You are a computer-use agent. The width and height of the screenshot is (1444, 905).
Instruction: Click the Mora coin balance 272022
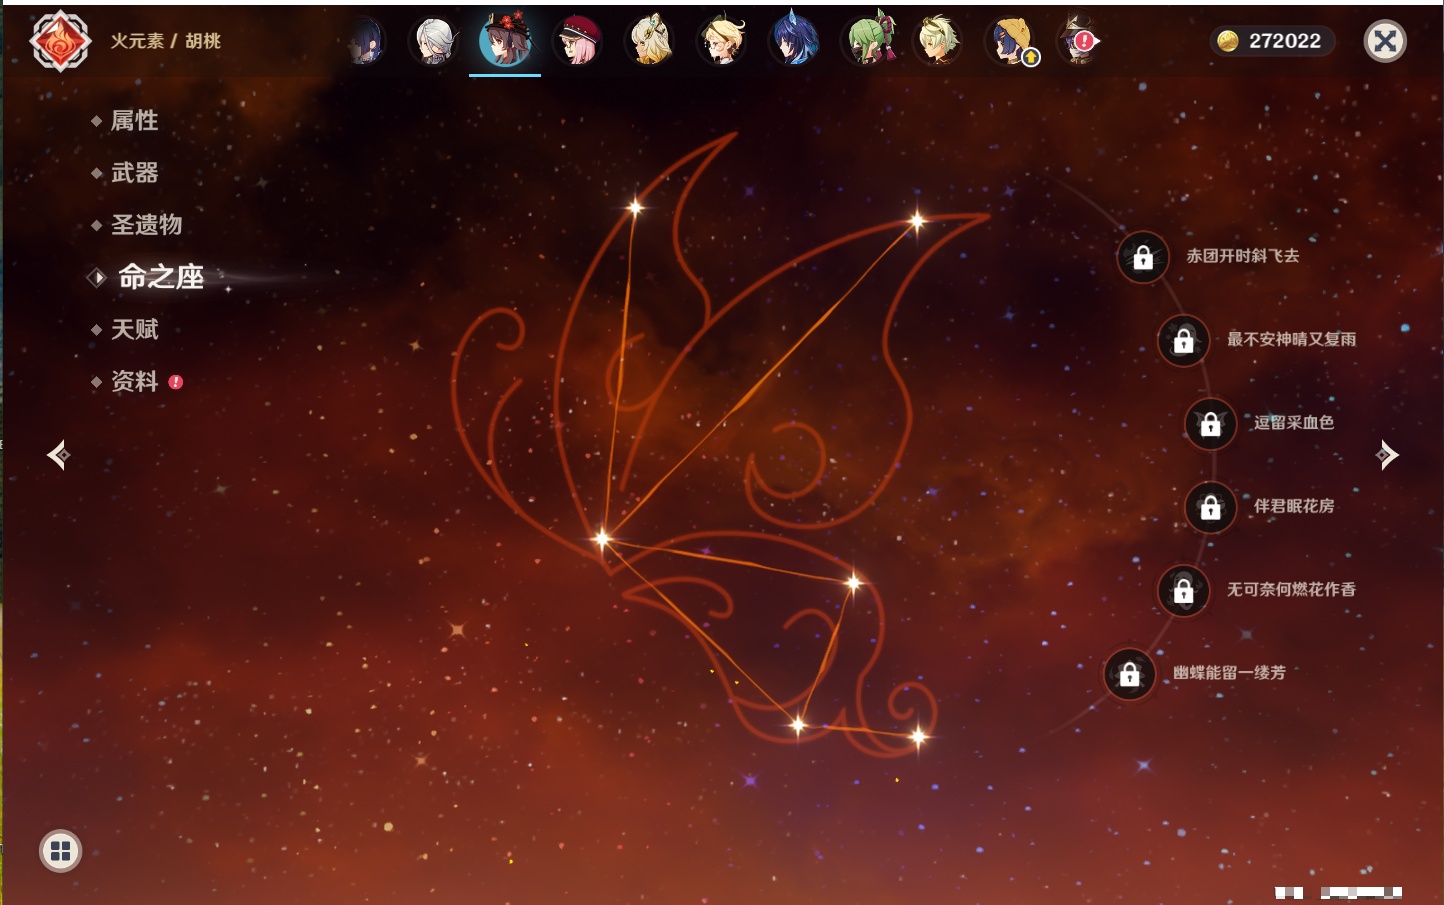pos(1272,41)
